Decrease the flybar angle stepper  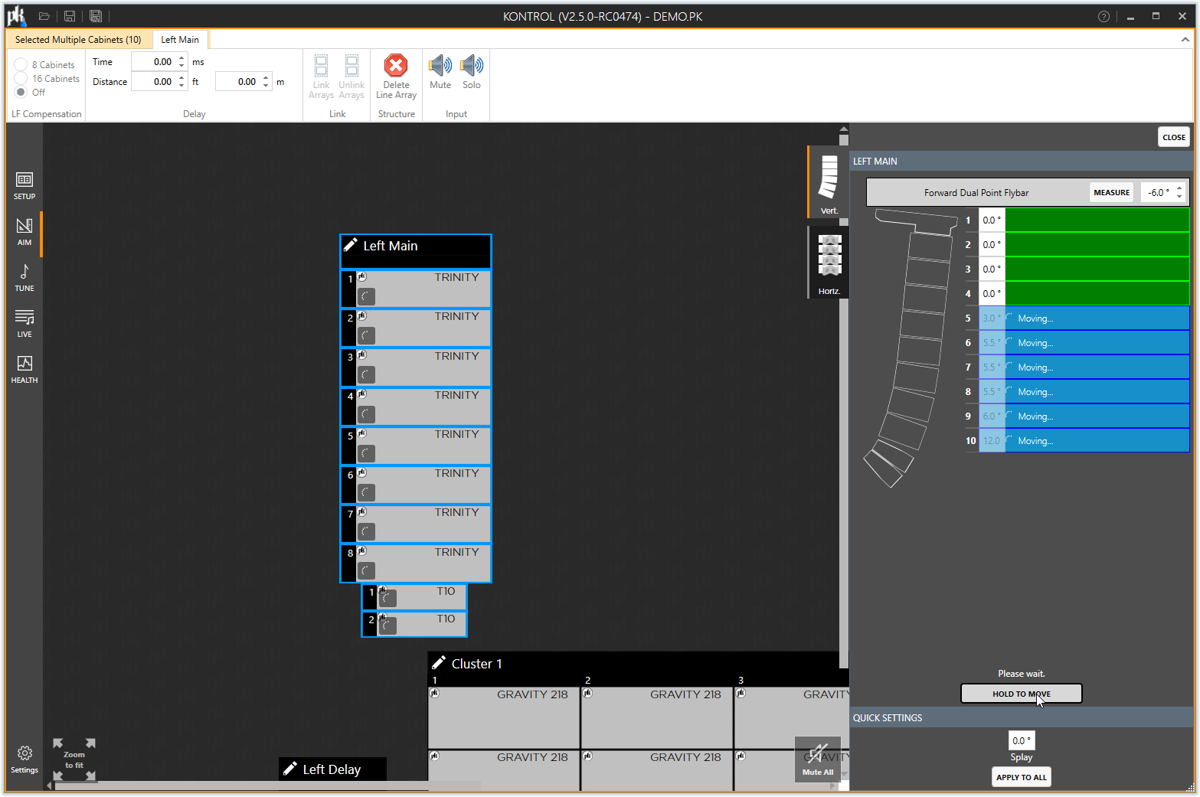coord(1180,197)
